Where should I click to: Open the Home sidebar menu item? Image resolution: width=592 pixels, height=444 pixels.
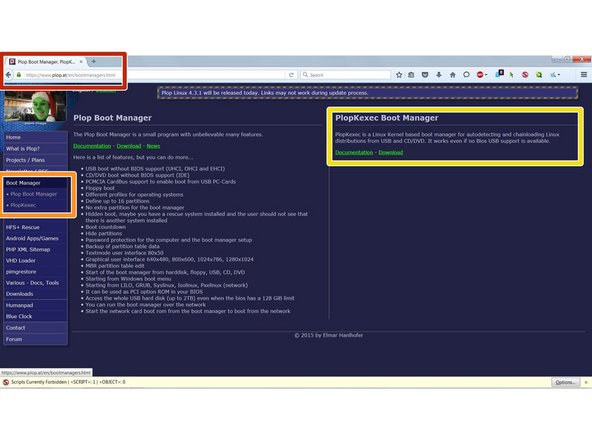click(35, 137)
